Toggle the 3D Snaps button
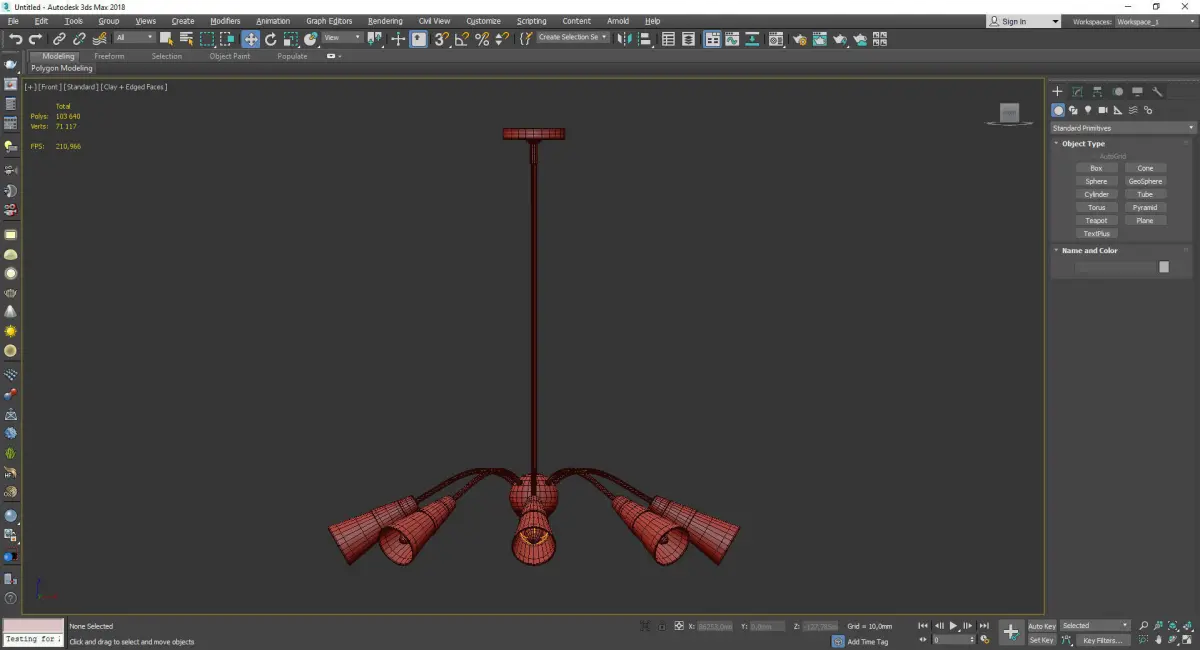 click(441, 39)
